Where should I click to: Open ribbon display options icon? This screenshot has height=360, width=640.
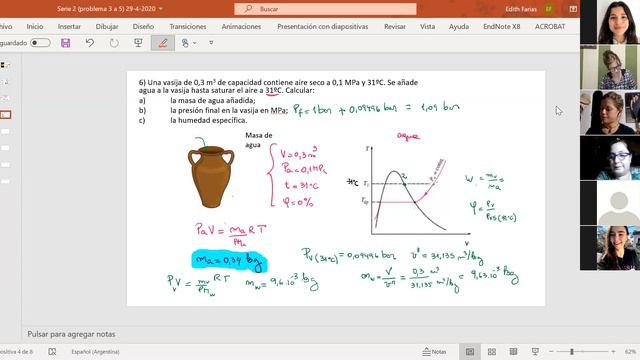(x=573, y=9)
